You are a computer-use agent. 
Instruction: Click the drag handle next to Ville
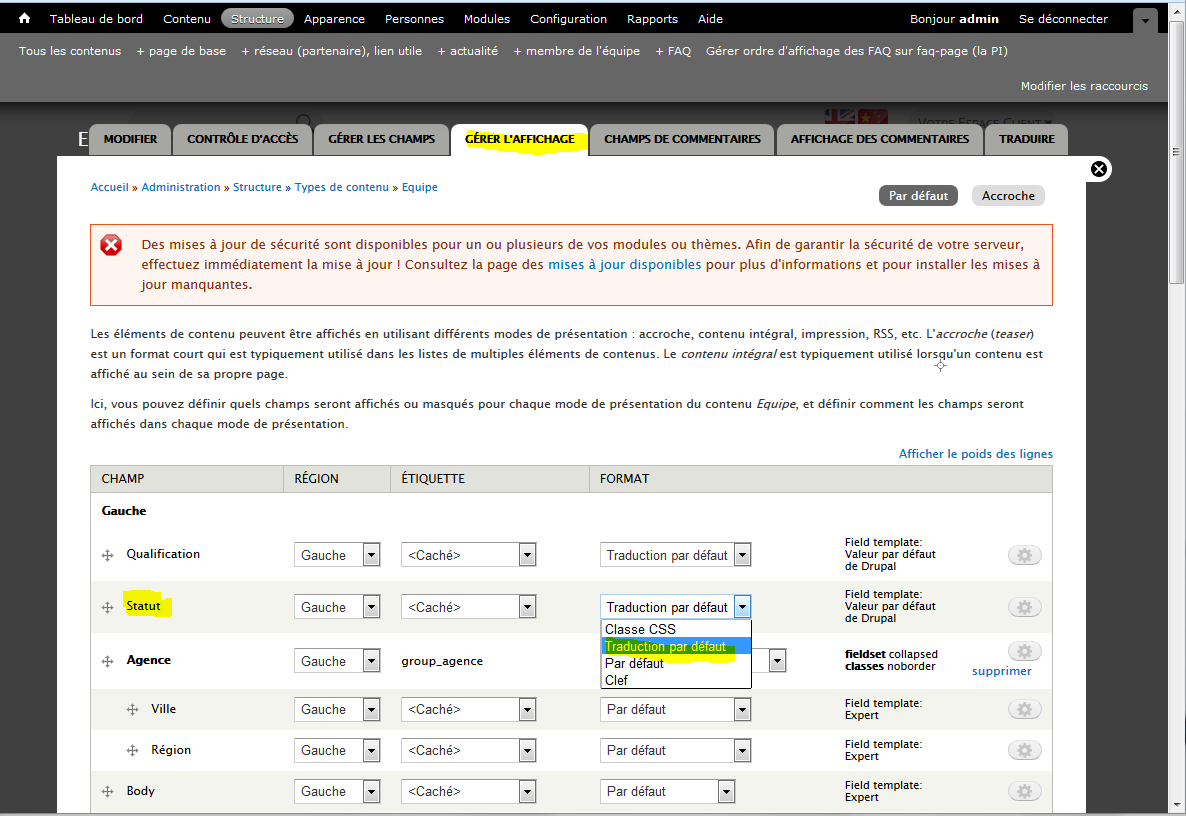point(132,710)
